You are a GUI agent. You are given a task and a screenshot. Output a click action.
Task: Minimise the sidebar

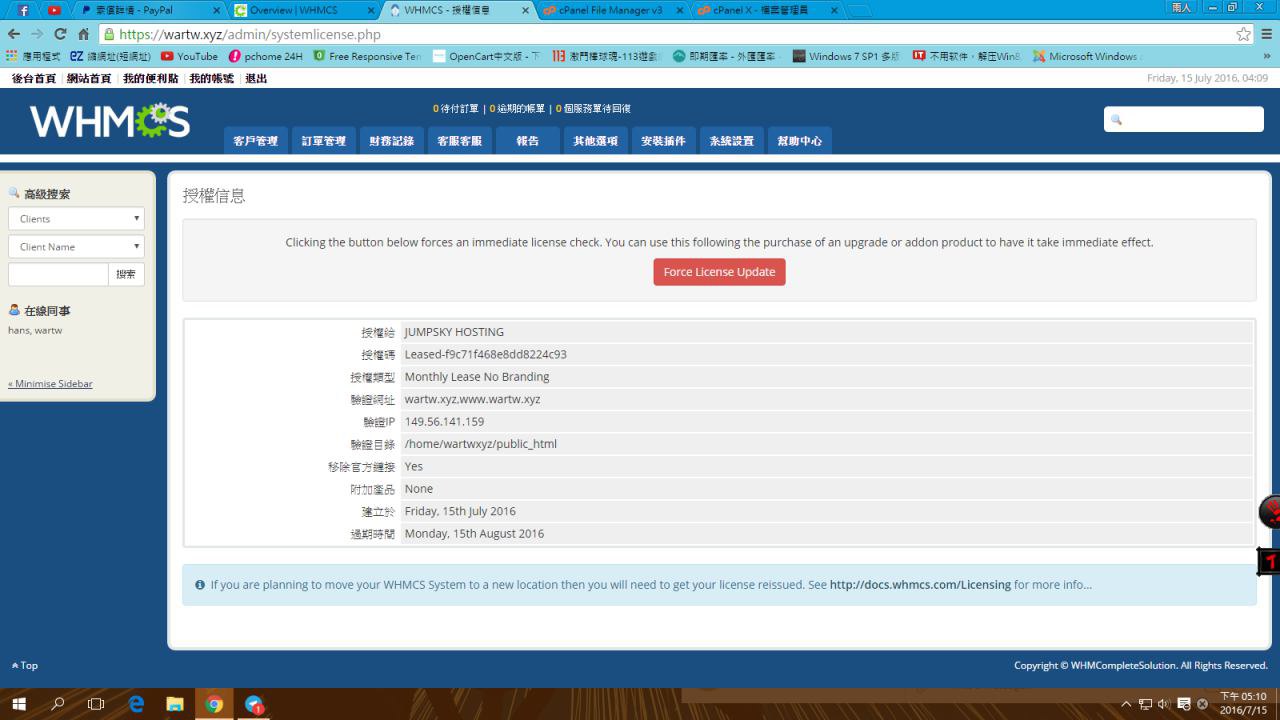pos(50,384)
